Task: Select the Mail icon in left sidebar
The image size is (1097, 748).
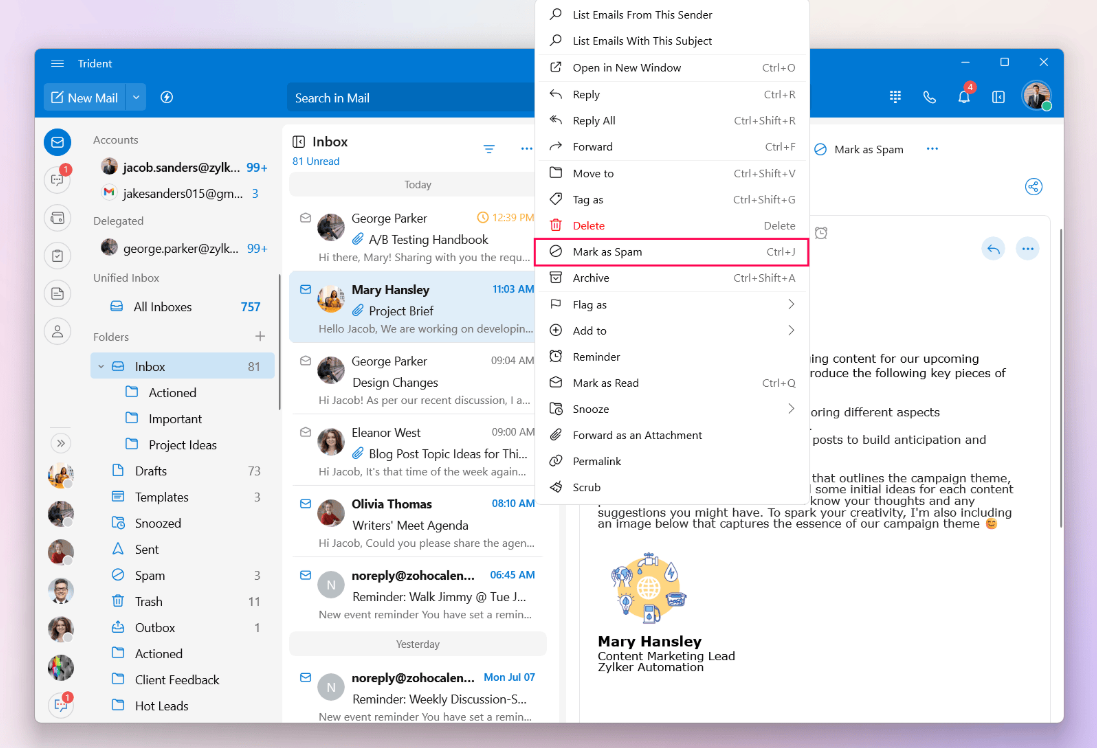Action: (x=57, y=142)
